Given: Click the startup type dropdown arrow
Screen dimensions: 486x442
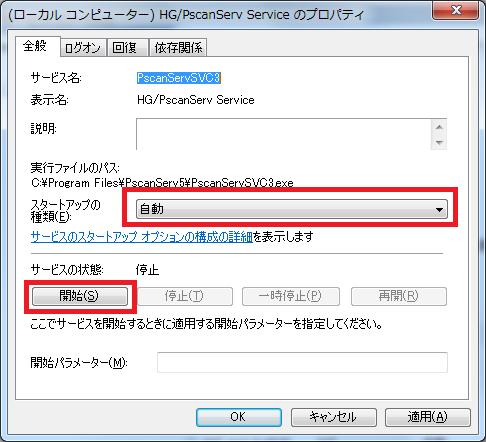Looking at the screenshot, I should pos(439,209).
